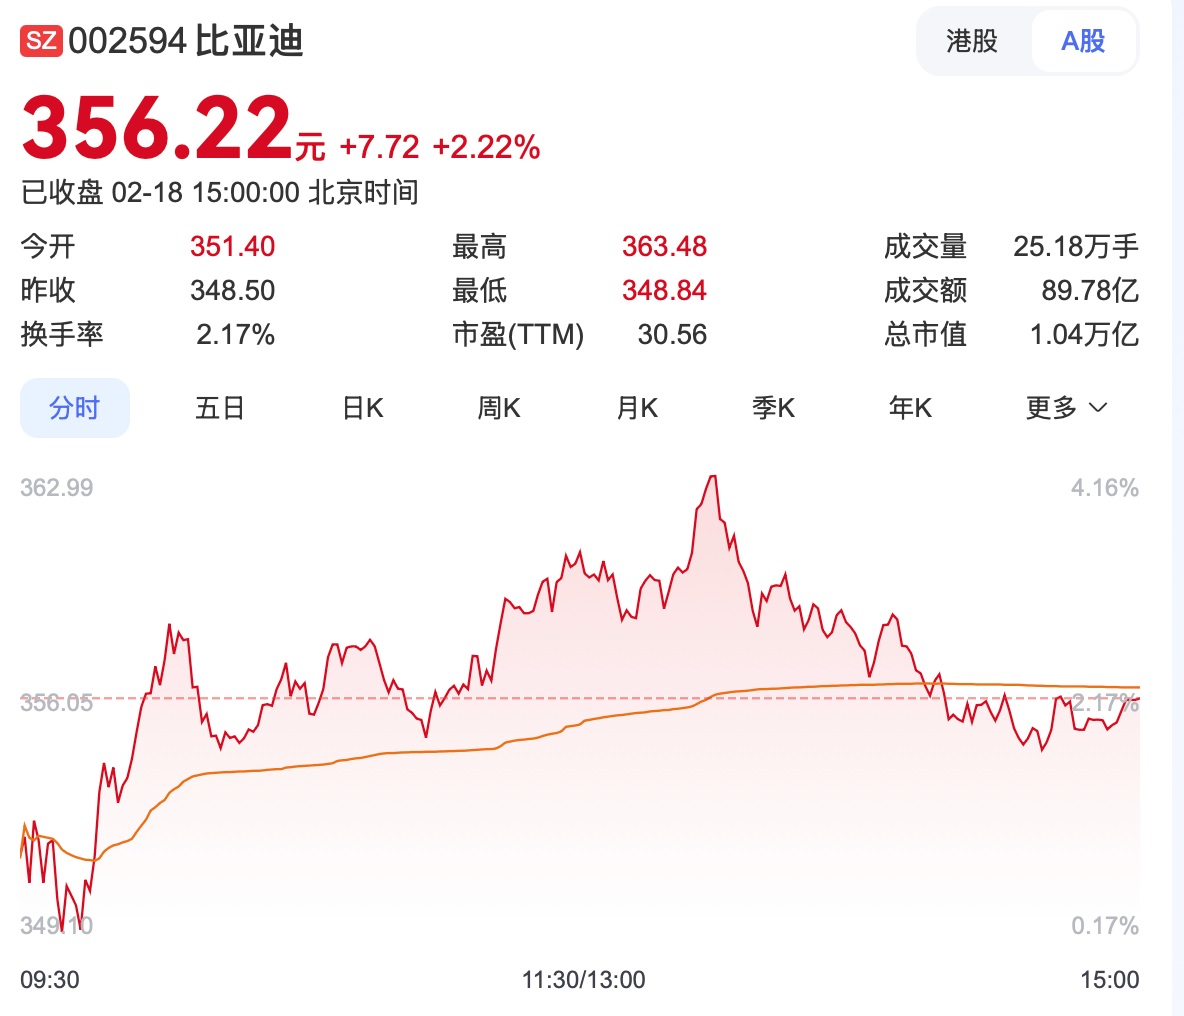Click the intraday price peak on the chart

pyautogui.click(x=713, y=477)
